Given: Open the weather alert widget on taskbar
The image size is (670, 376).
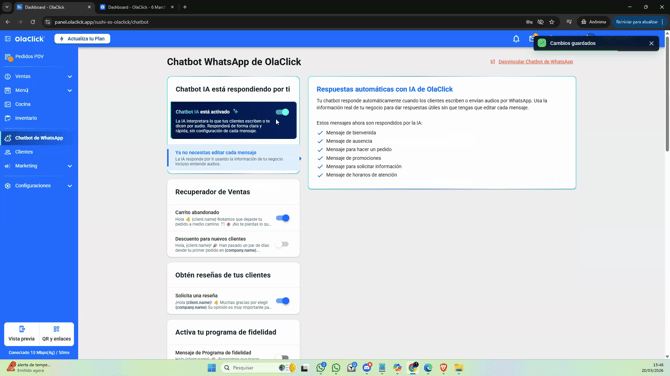Looking at the screenshot, I should [x=29, y=367].
